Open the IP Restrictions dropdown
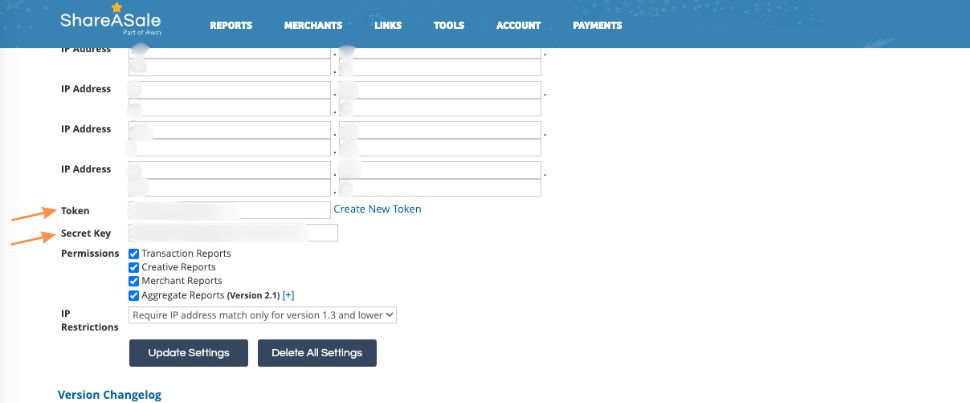 click(263, 315)
